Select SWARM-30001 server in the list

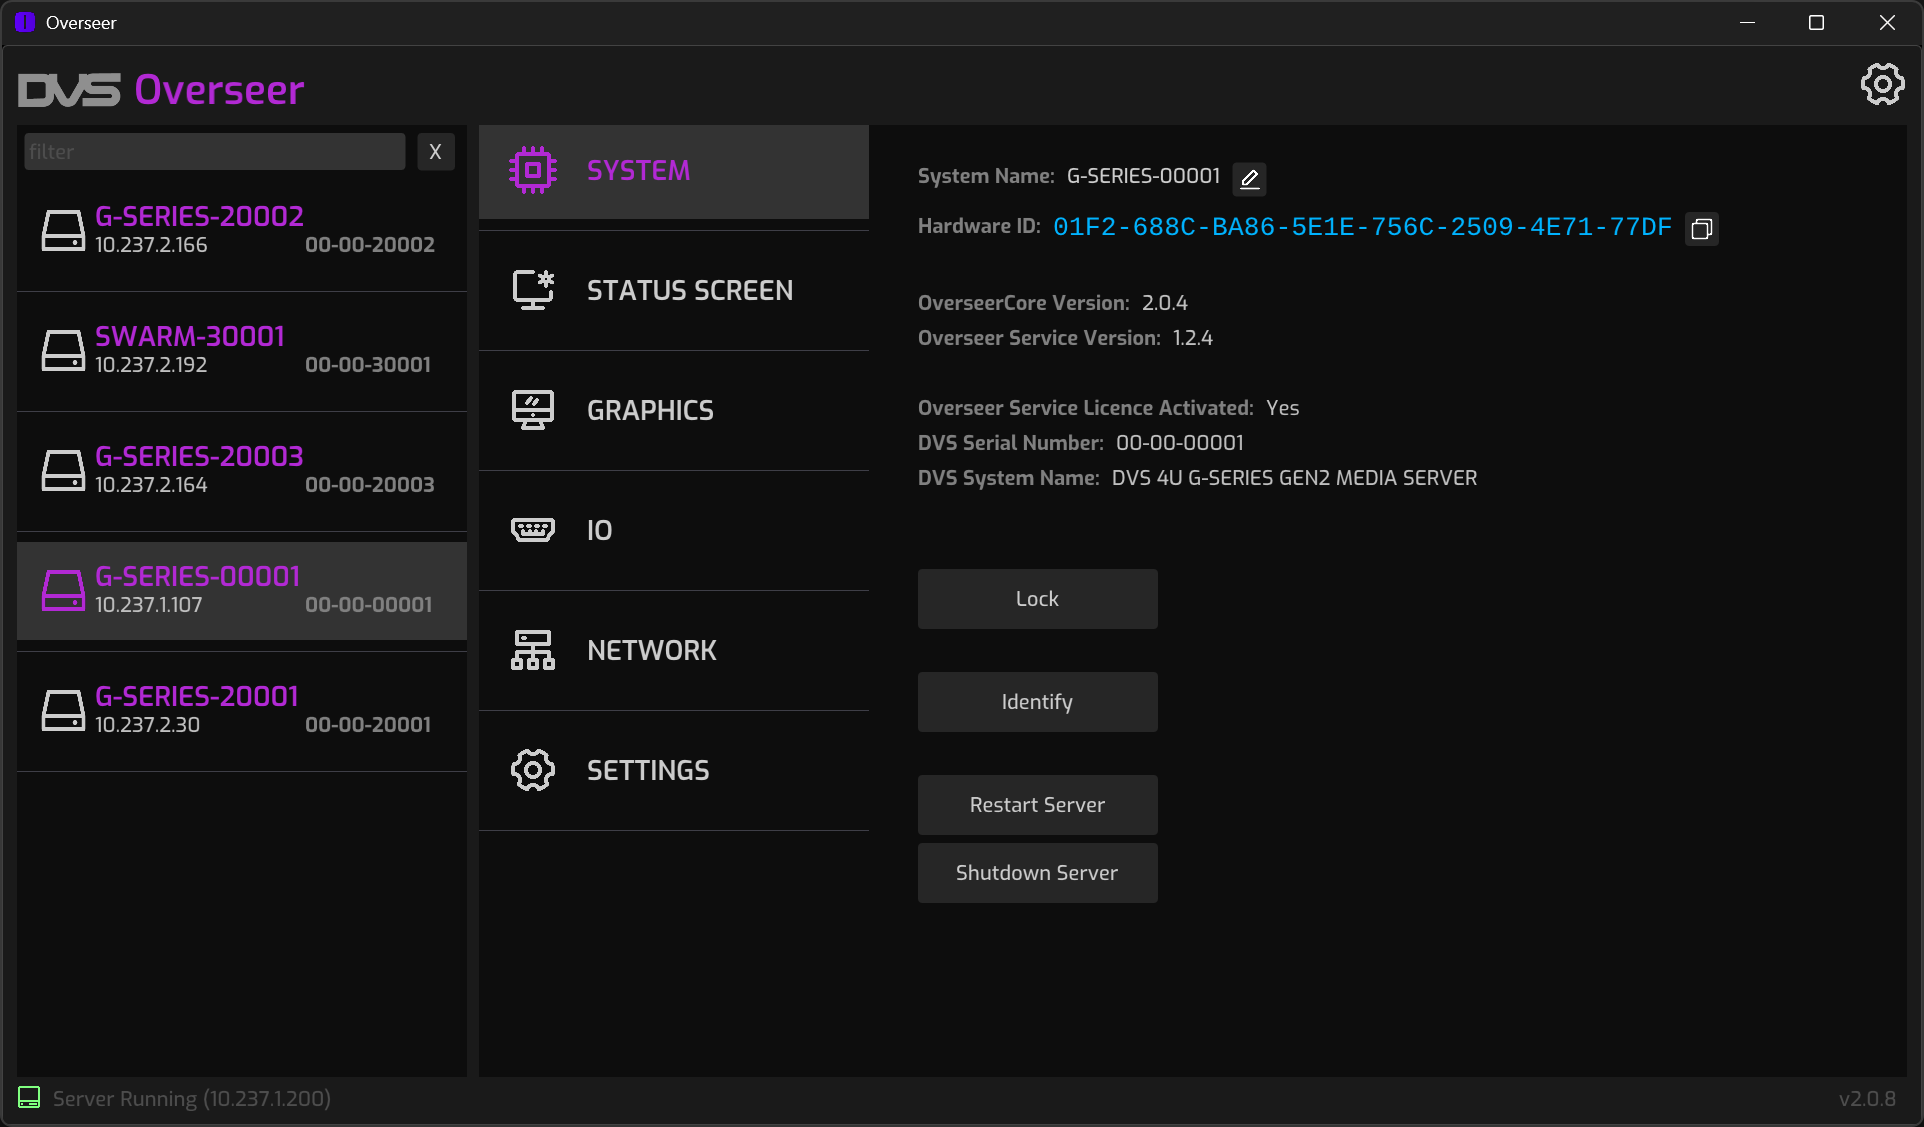241,351
